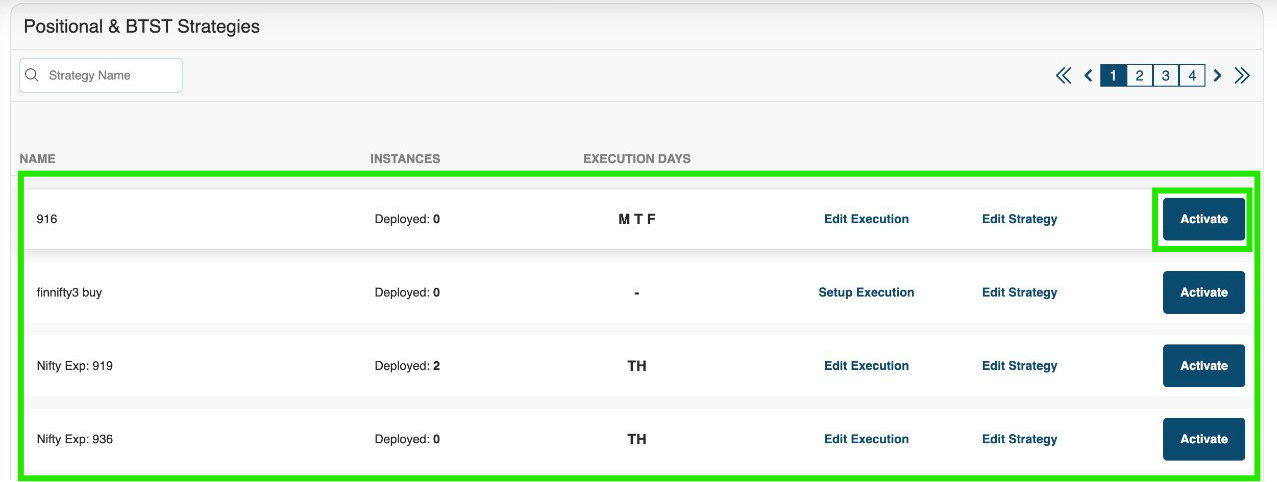This screenshot has height=482, width=1277.
Task: Jump to first page double-chevron icon
Action: pyautogui.click(x=1064, y=76)
